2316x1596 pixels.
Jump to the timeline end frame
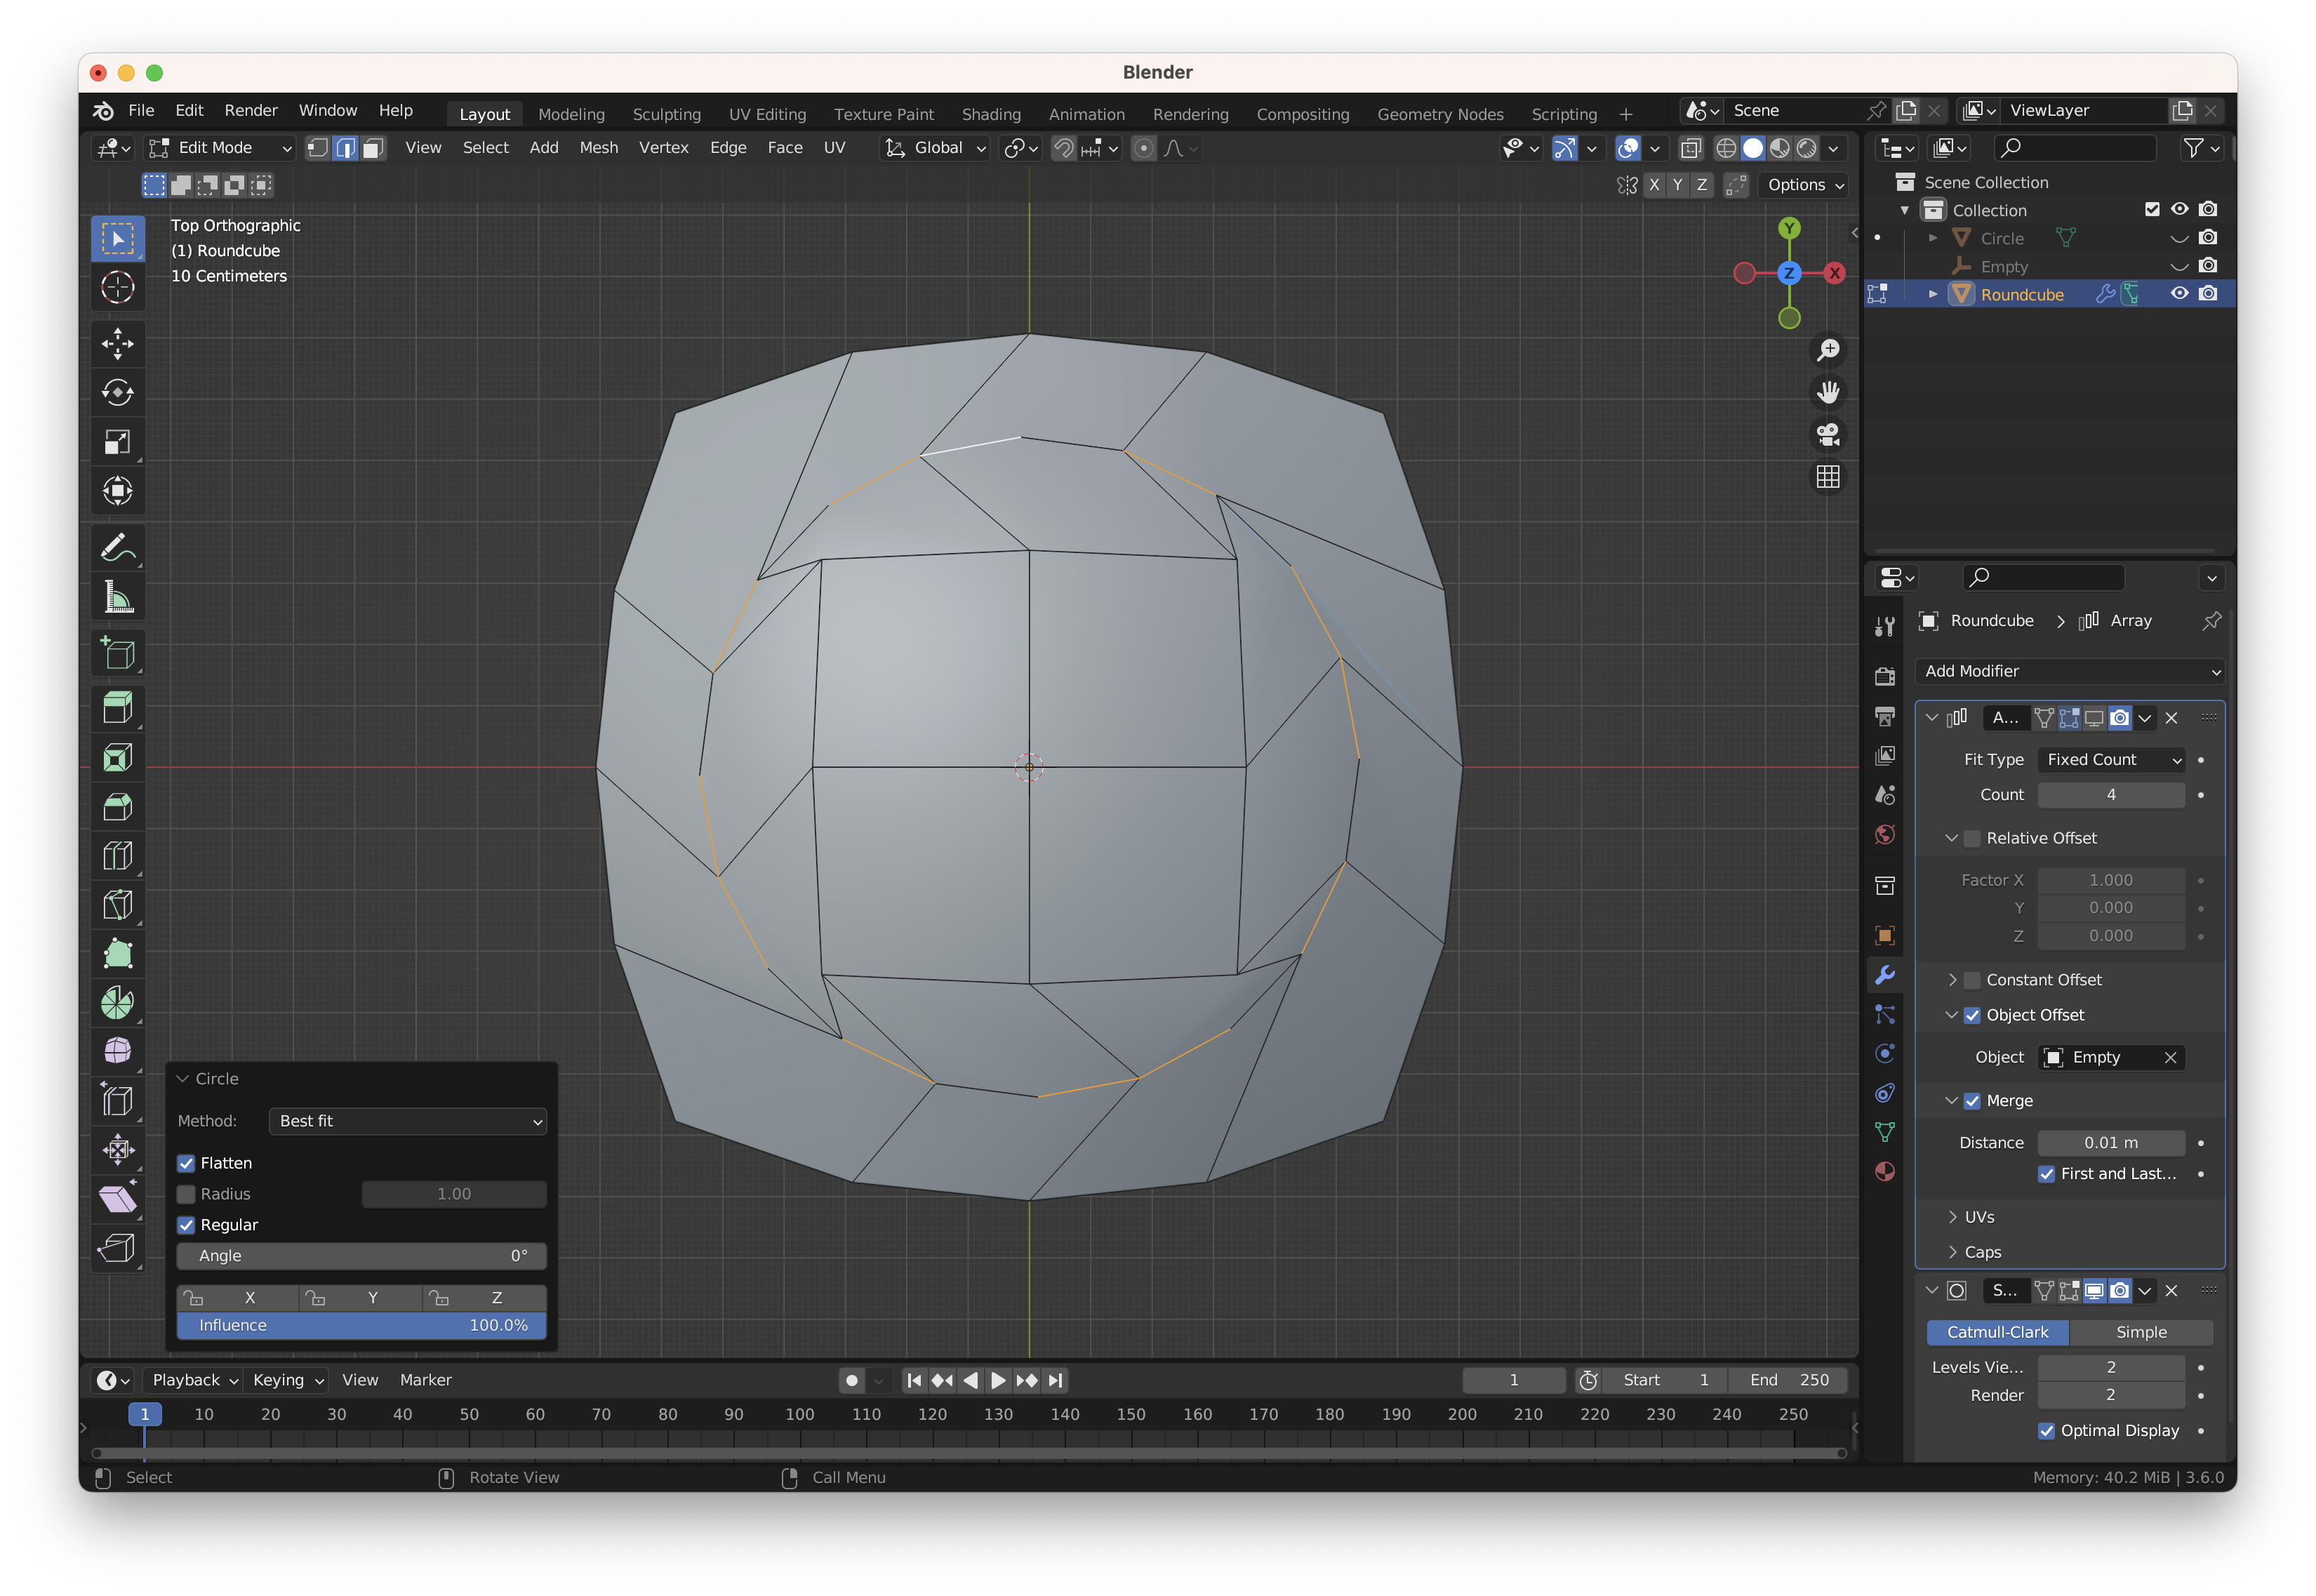[1056, 1380]
